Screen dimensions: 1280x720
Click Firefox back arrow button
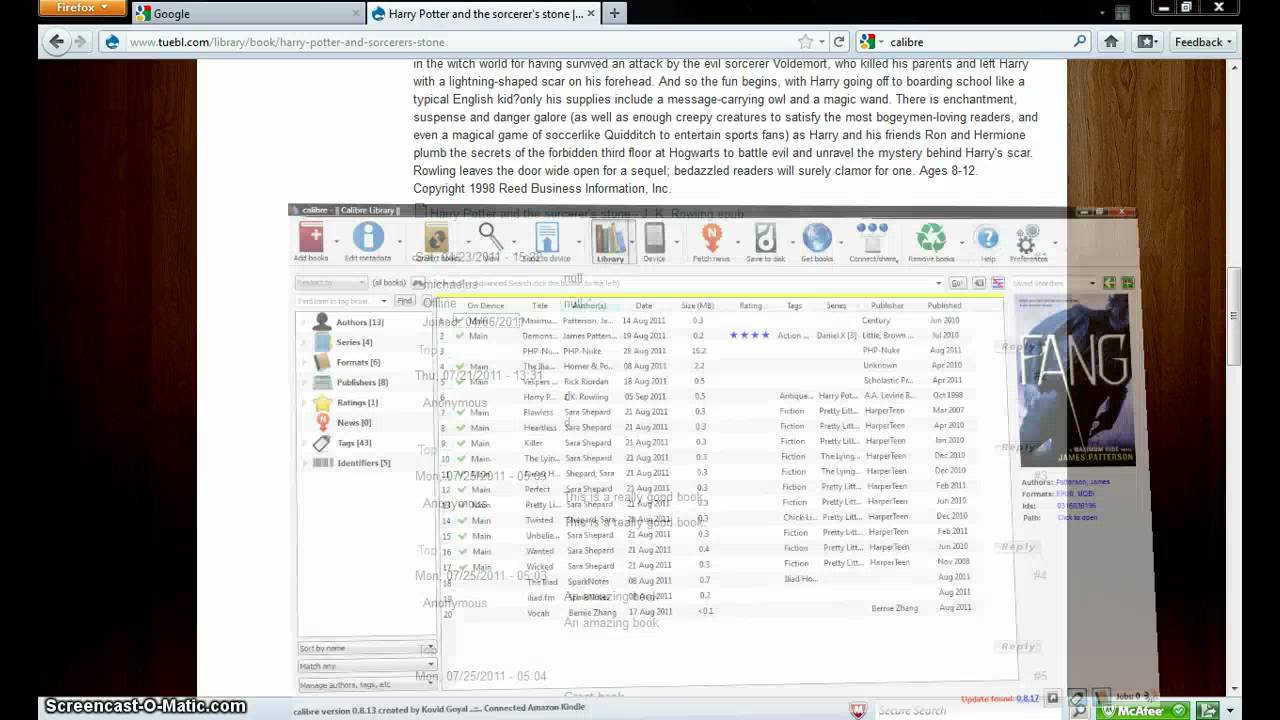[x=56, y=42]
